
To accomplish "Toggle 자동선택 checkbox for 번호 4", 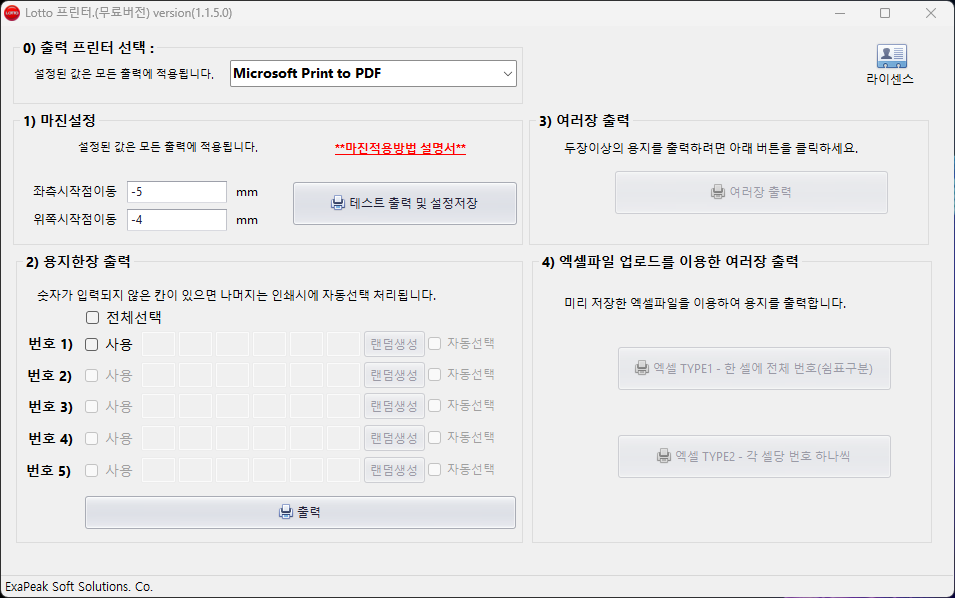I will [435, 437].
